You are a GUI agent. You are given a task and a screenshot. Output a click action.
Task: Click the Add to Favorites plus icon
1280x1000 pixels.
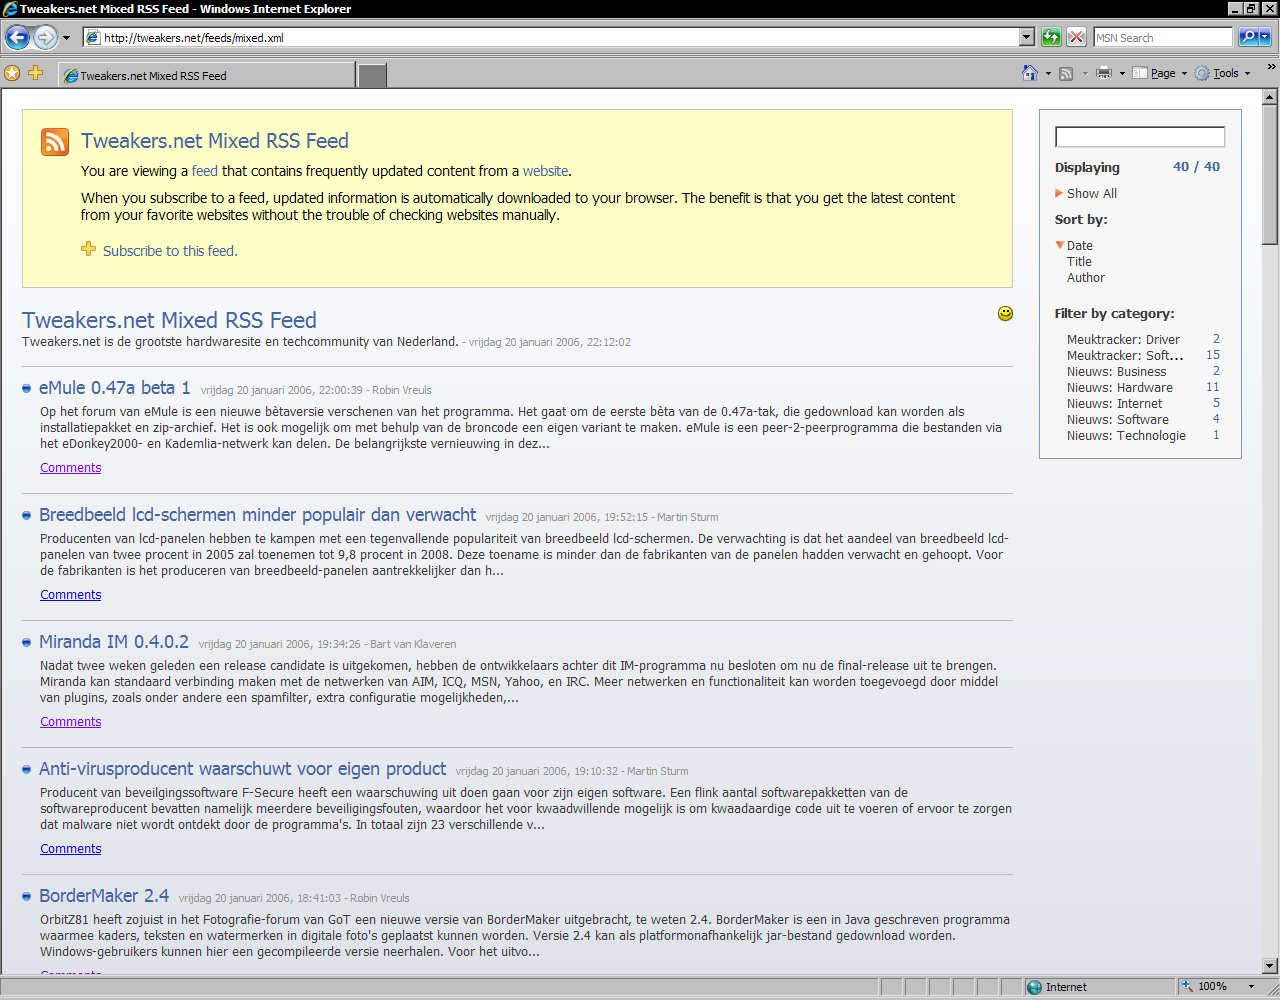click(x=36, y=73)
